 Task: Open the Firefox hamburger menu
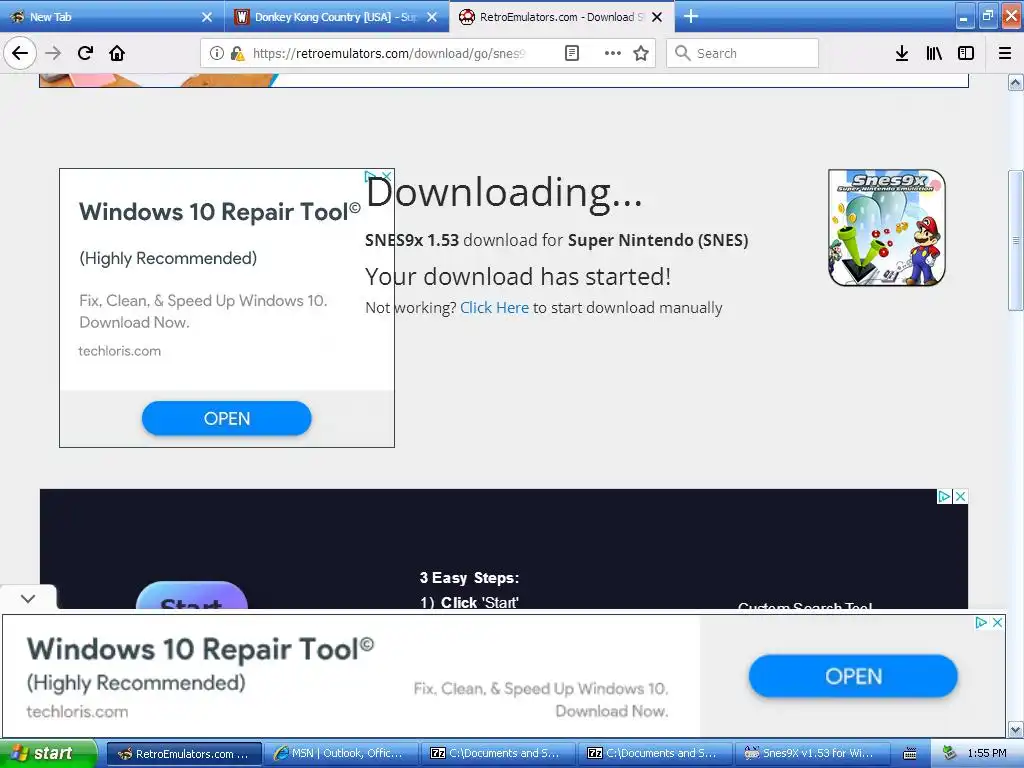pos(1005,53)
